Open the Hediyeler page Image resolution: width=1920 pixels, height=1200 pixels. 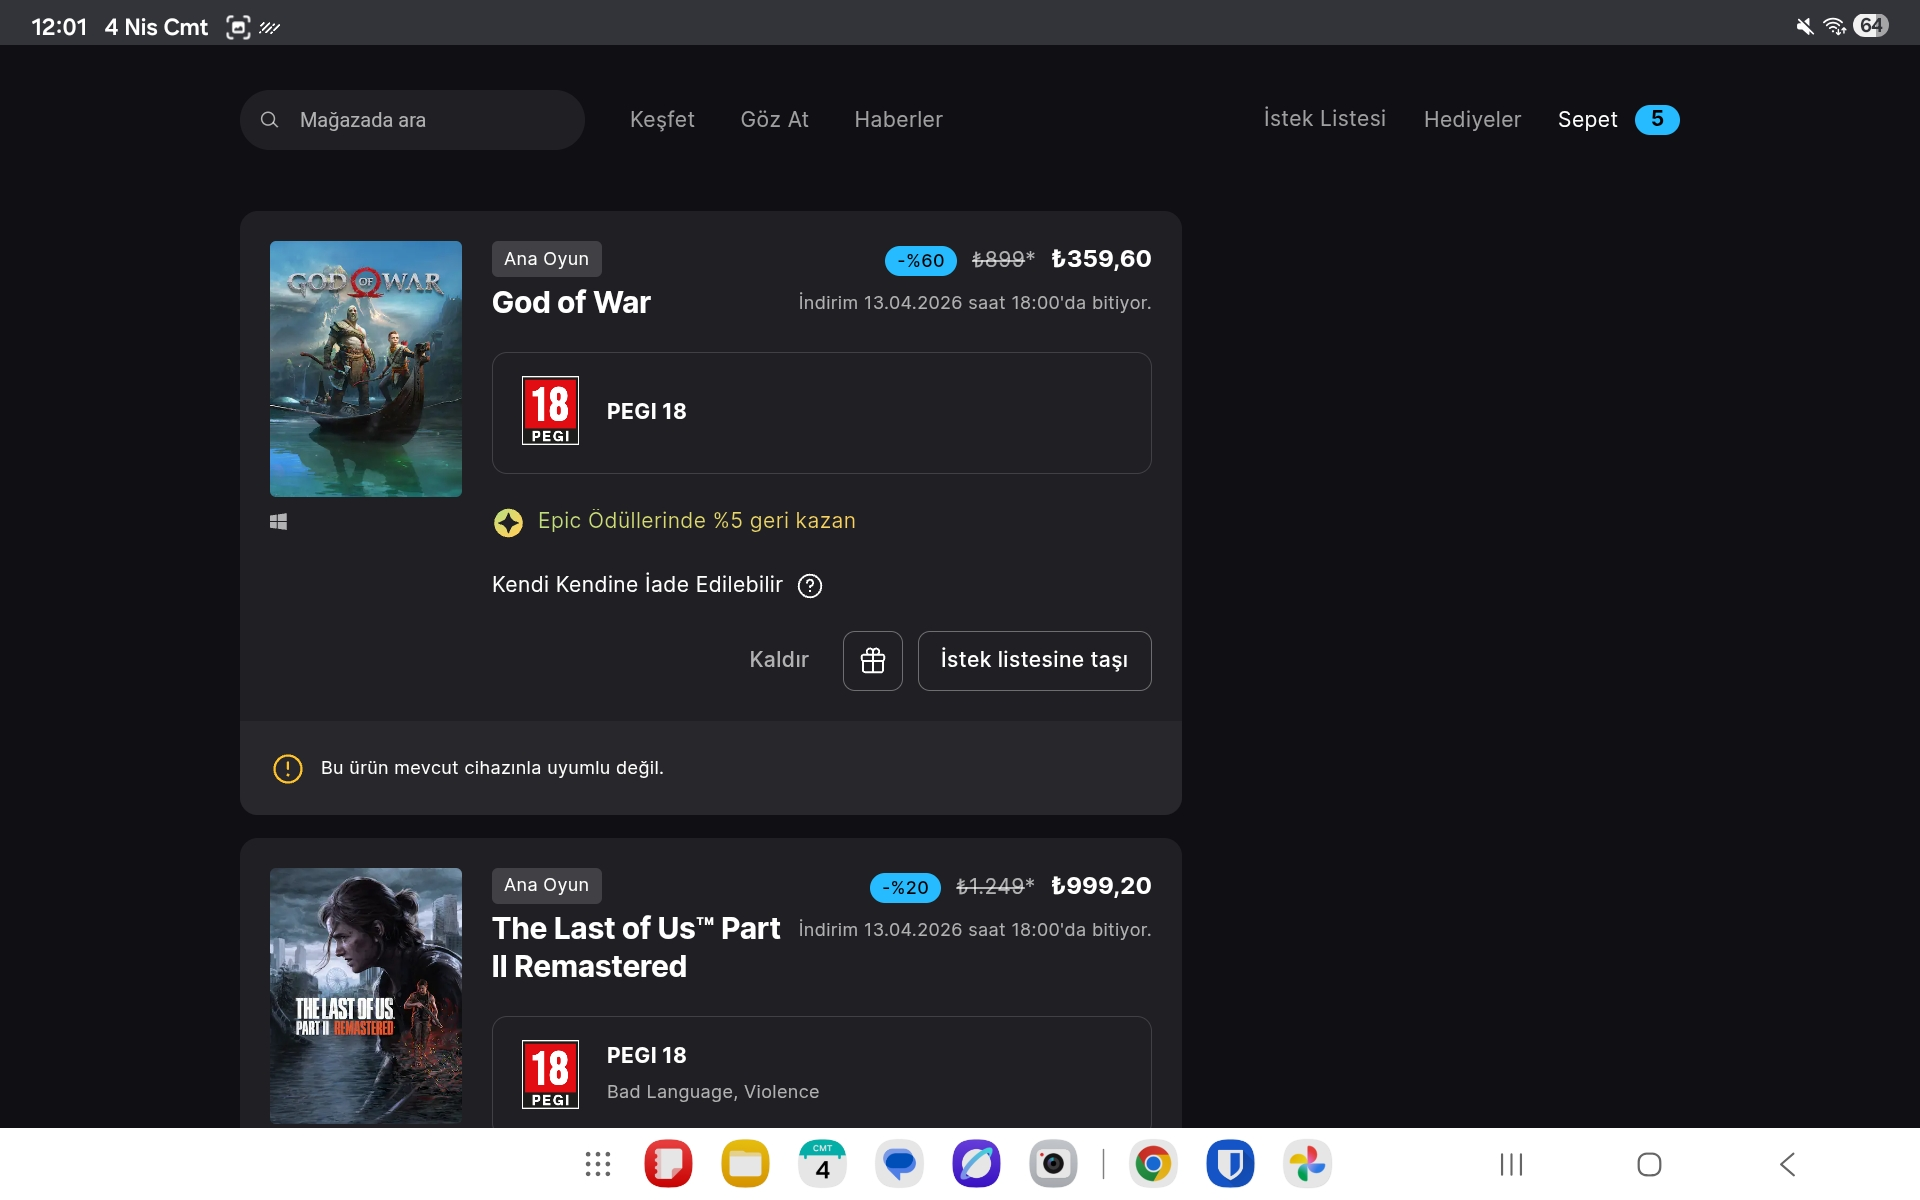tap(1472, 120)
